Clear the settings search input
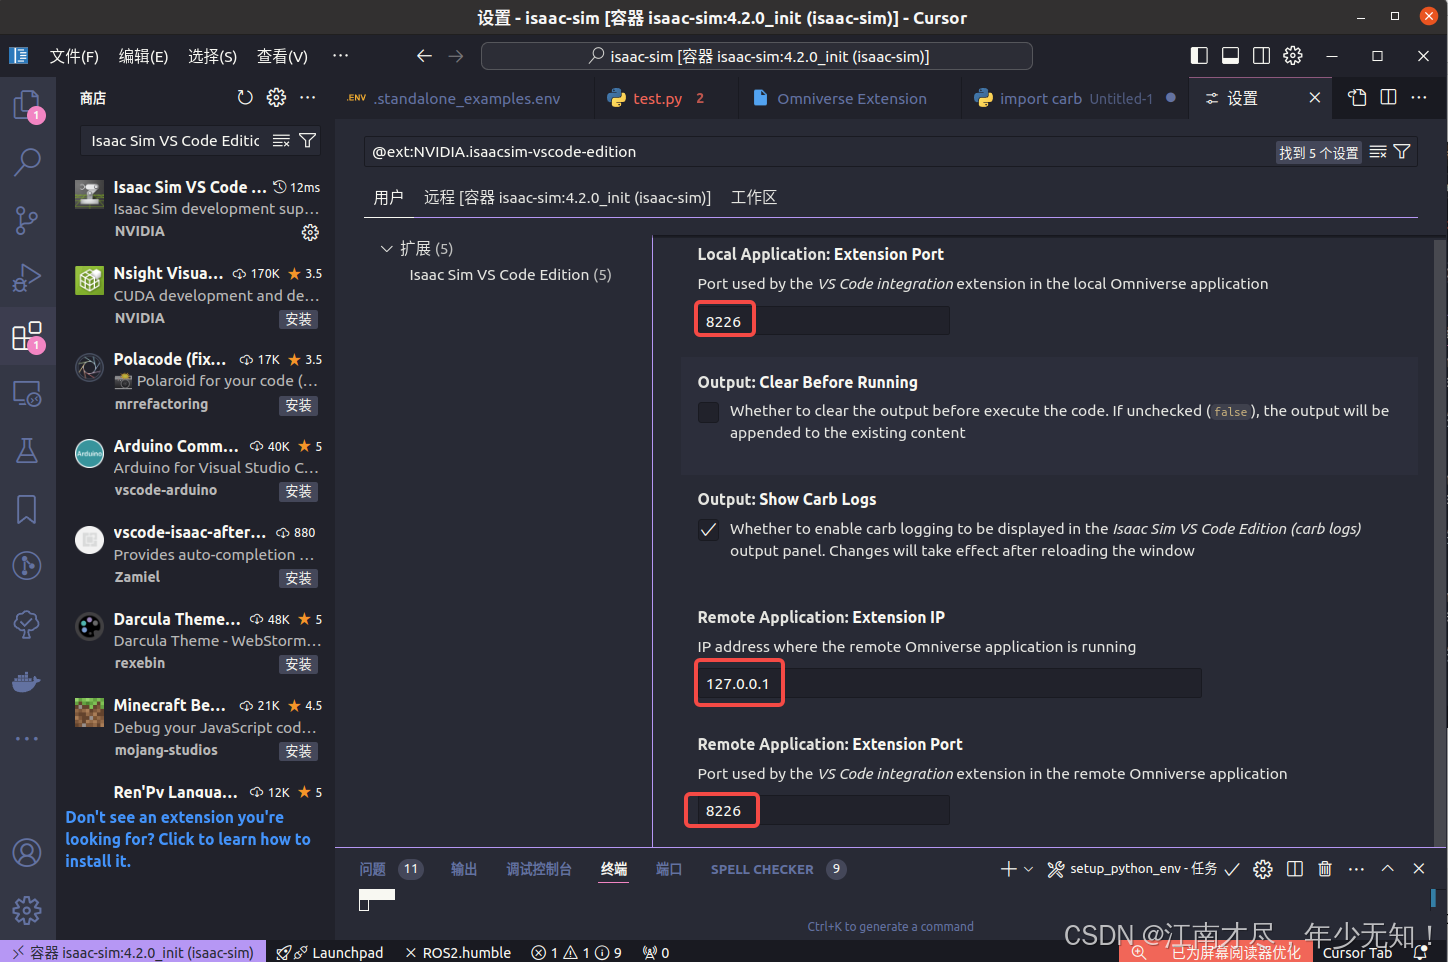The width and height of the screenshot is (1448, 962). 1378,152
